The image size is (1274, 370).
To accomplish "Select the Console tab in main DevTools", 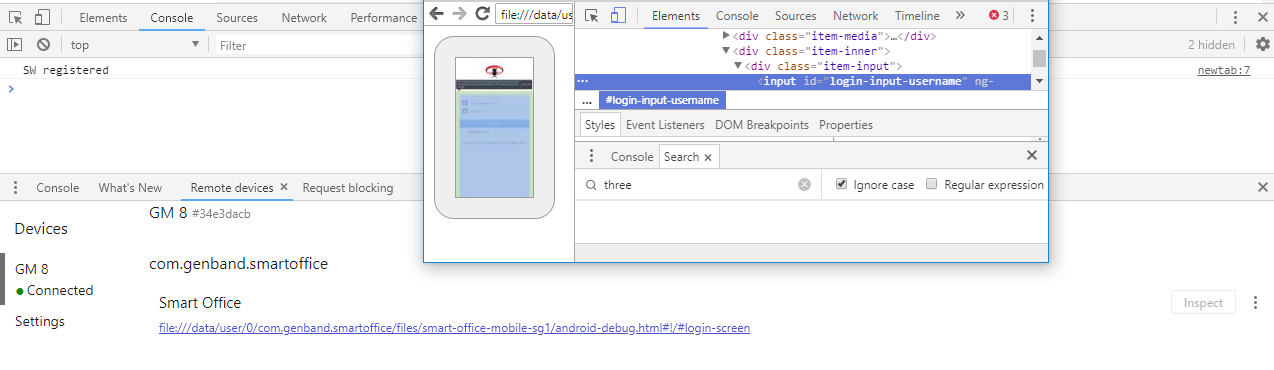I will 172,17.
